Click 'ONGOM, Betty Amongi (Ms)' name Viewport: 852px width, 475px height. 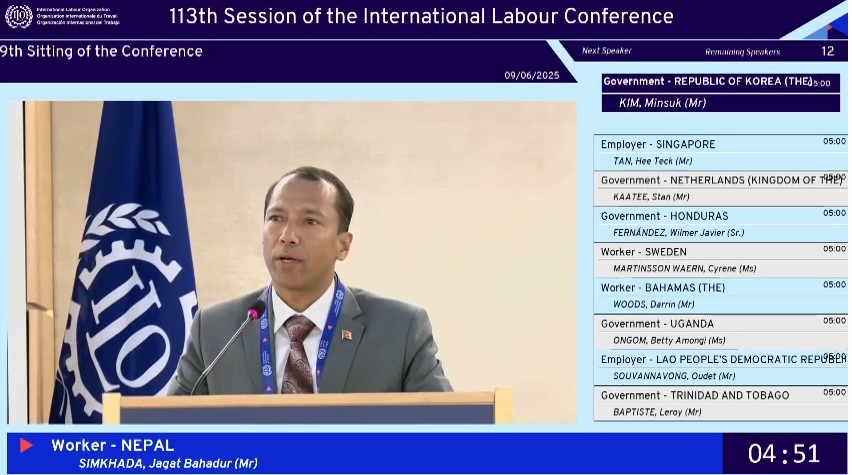click(x=669, y=340)
